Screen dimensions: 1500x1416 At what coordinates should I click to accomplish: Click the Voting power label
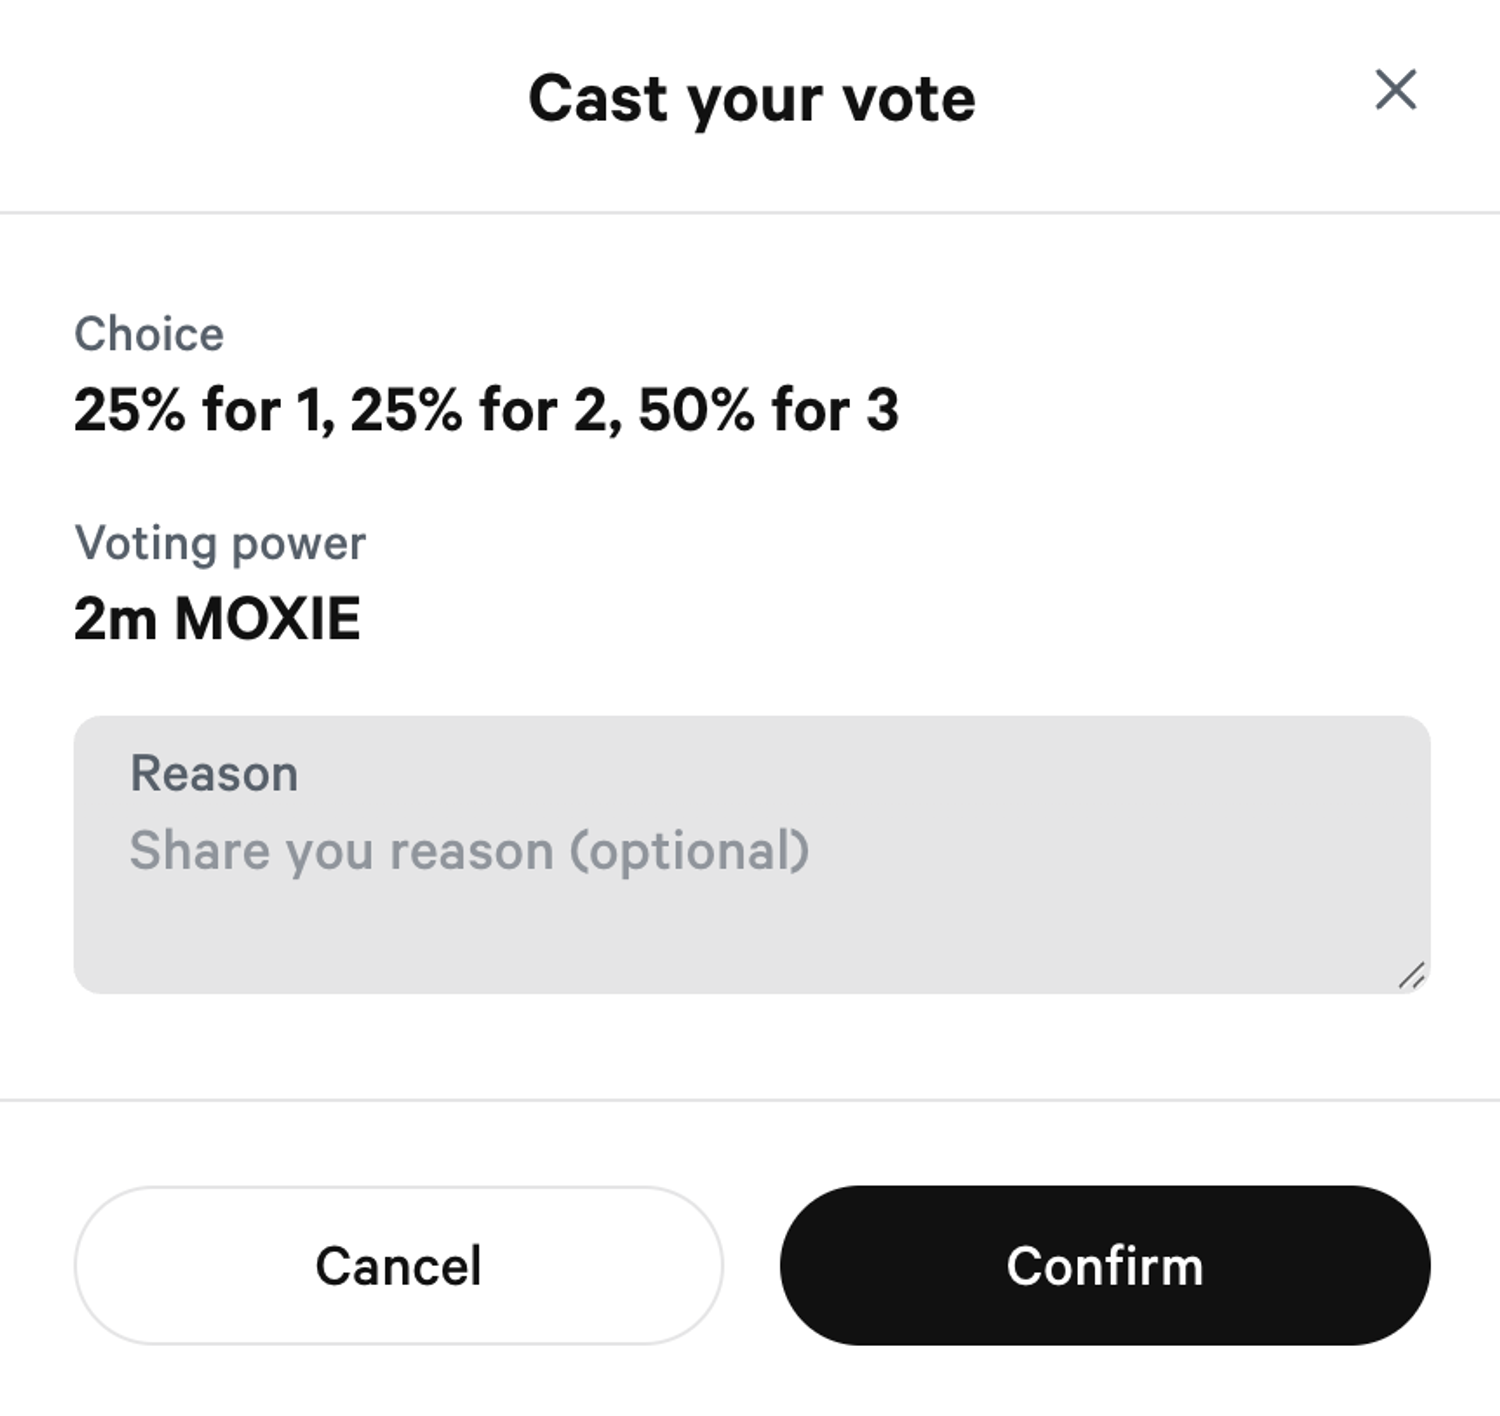[x=220, y=543]
